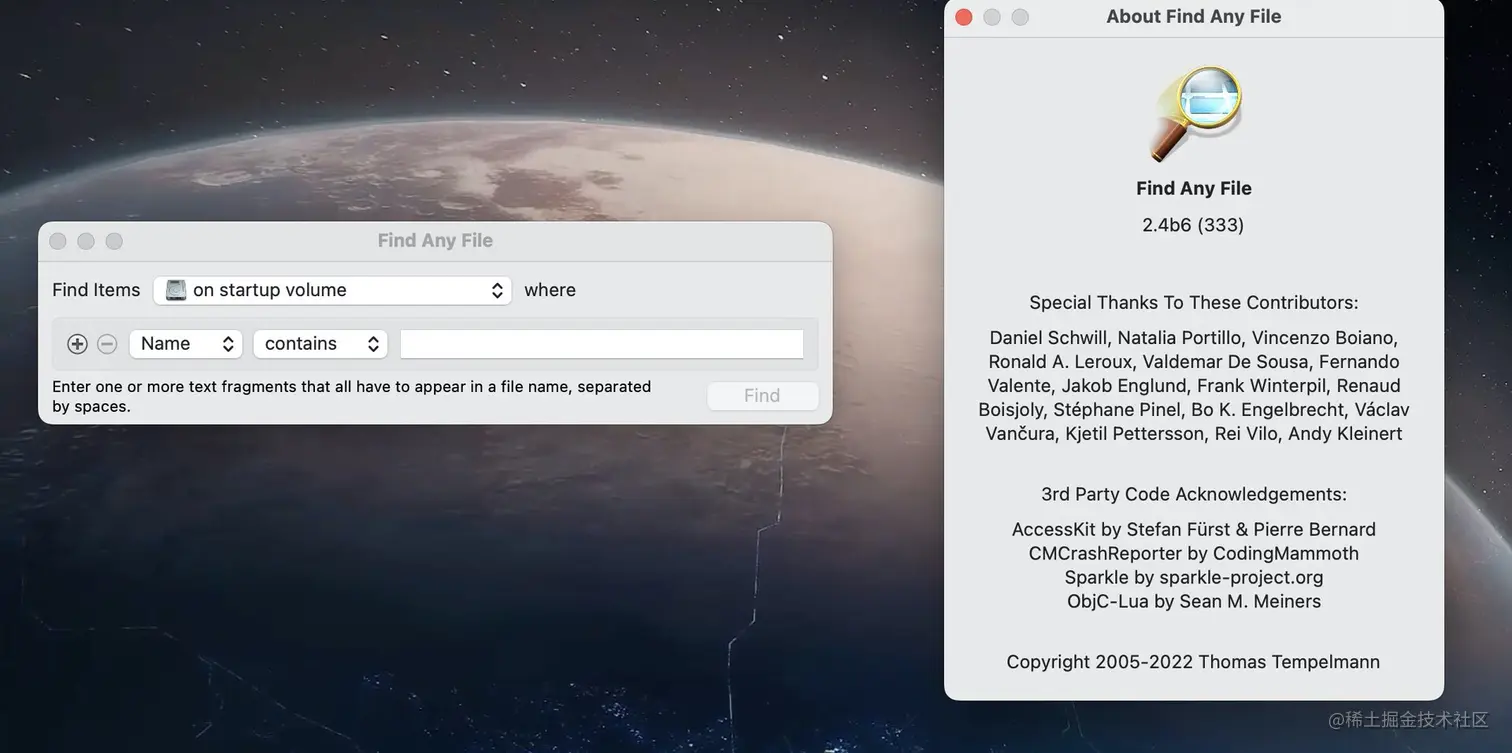The image size is (1512, 753).
Task: Click the Find Any File window title bar
Action: tap(435, 240)
